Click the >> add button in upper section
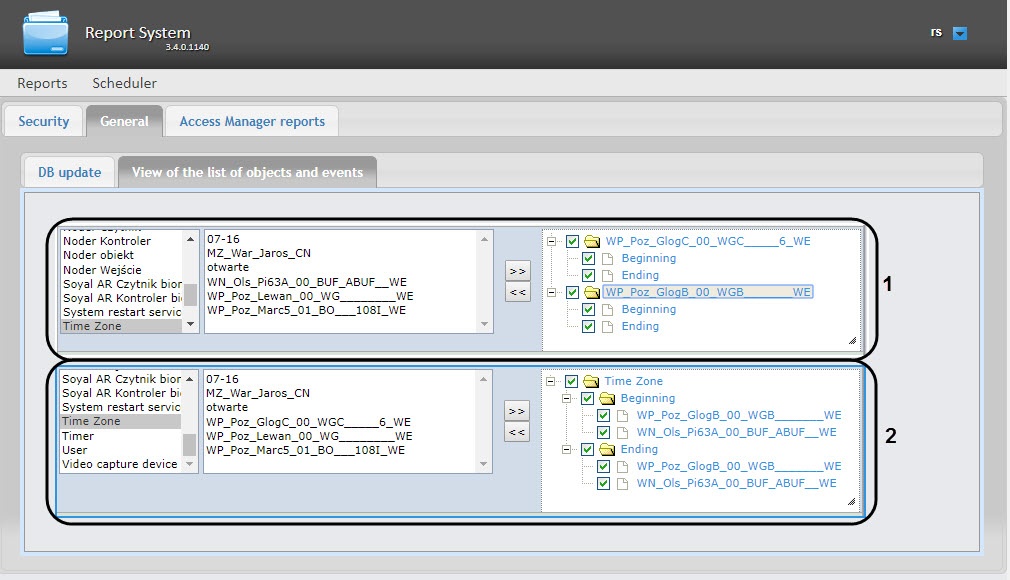The image size is (1010, 580). coord(517,271)
